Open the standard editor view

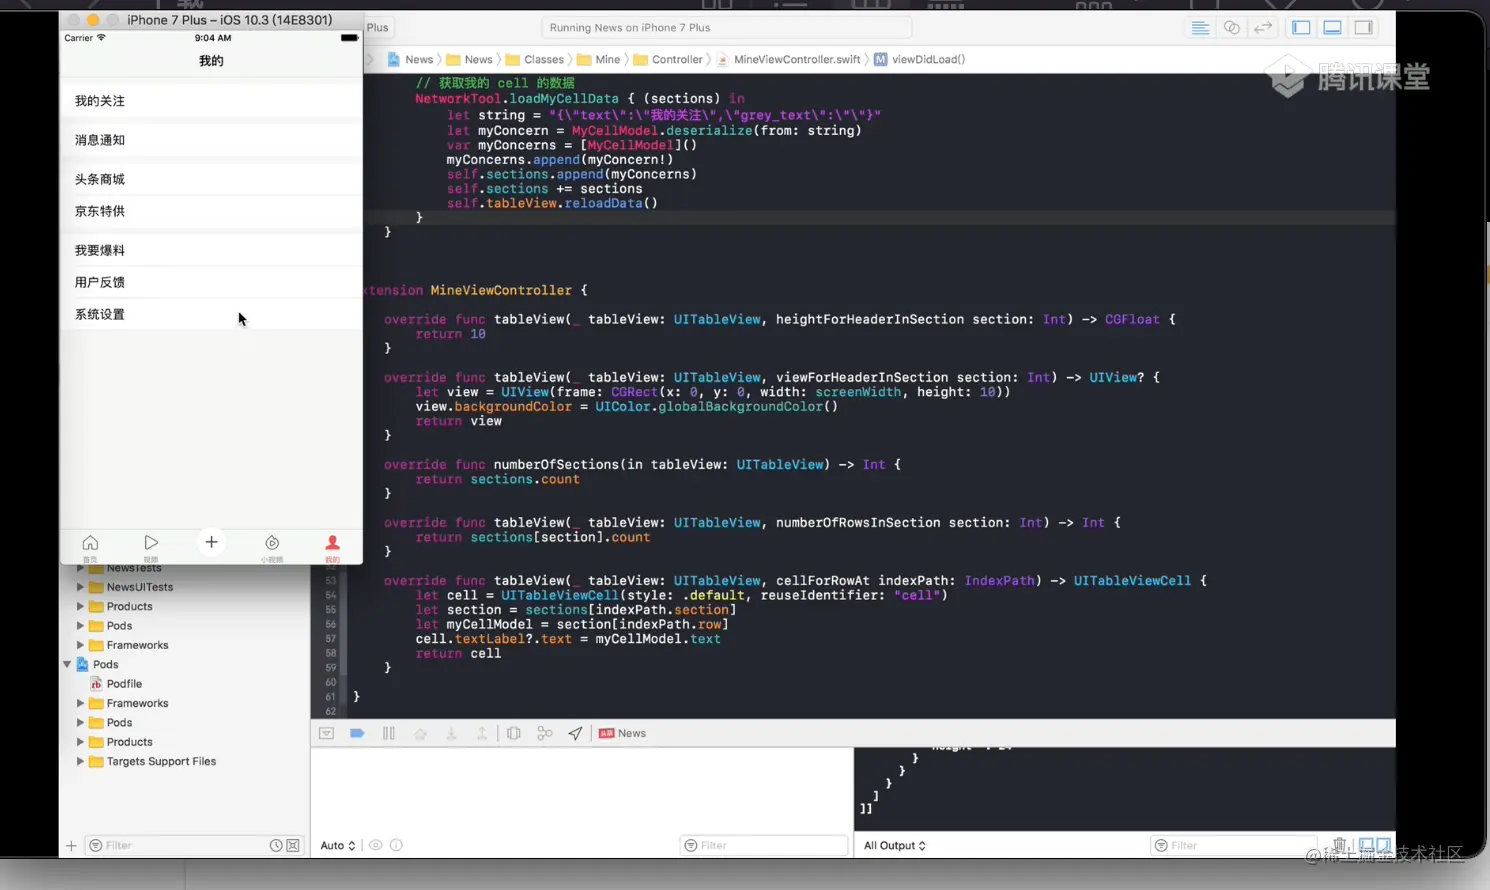click(1200, 28)
